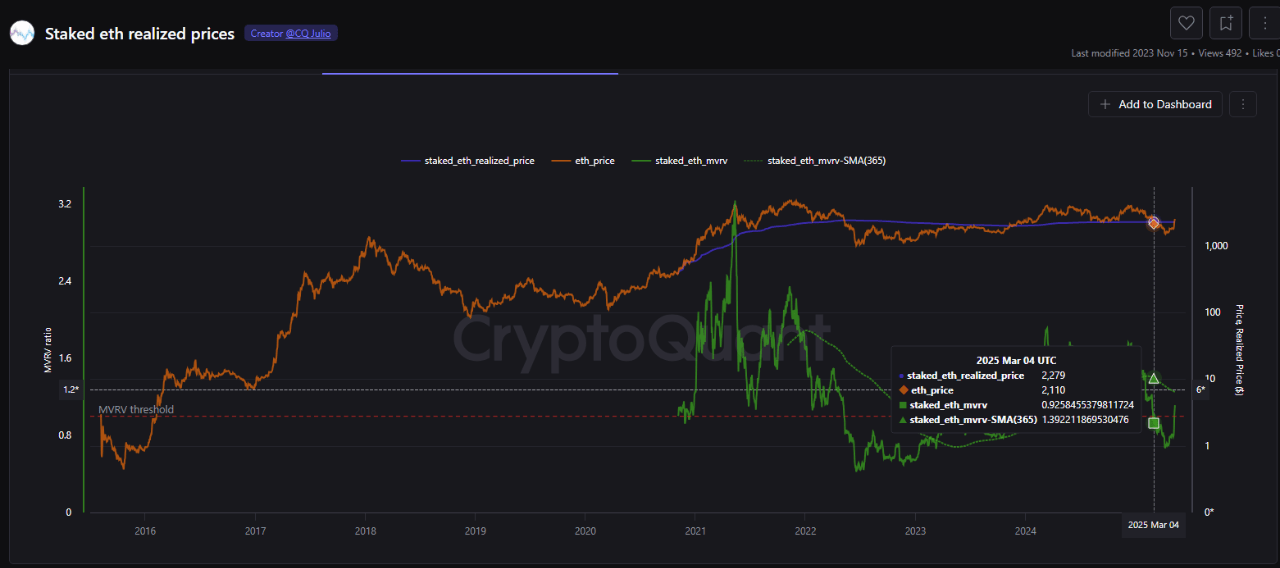Image resolution: width=1280 pixels, height=568 pixels.
Task: Disable staked_eth_mvrv-SMA(365) legend series
Action: tap(815, 160)
